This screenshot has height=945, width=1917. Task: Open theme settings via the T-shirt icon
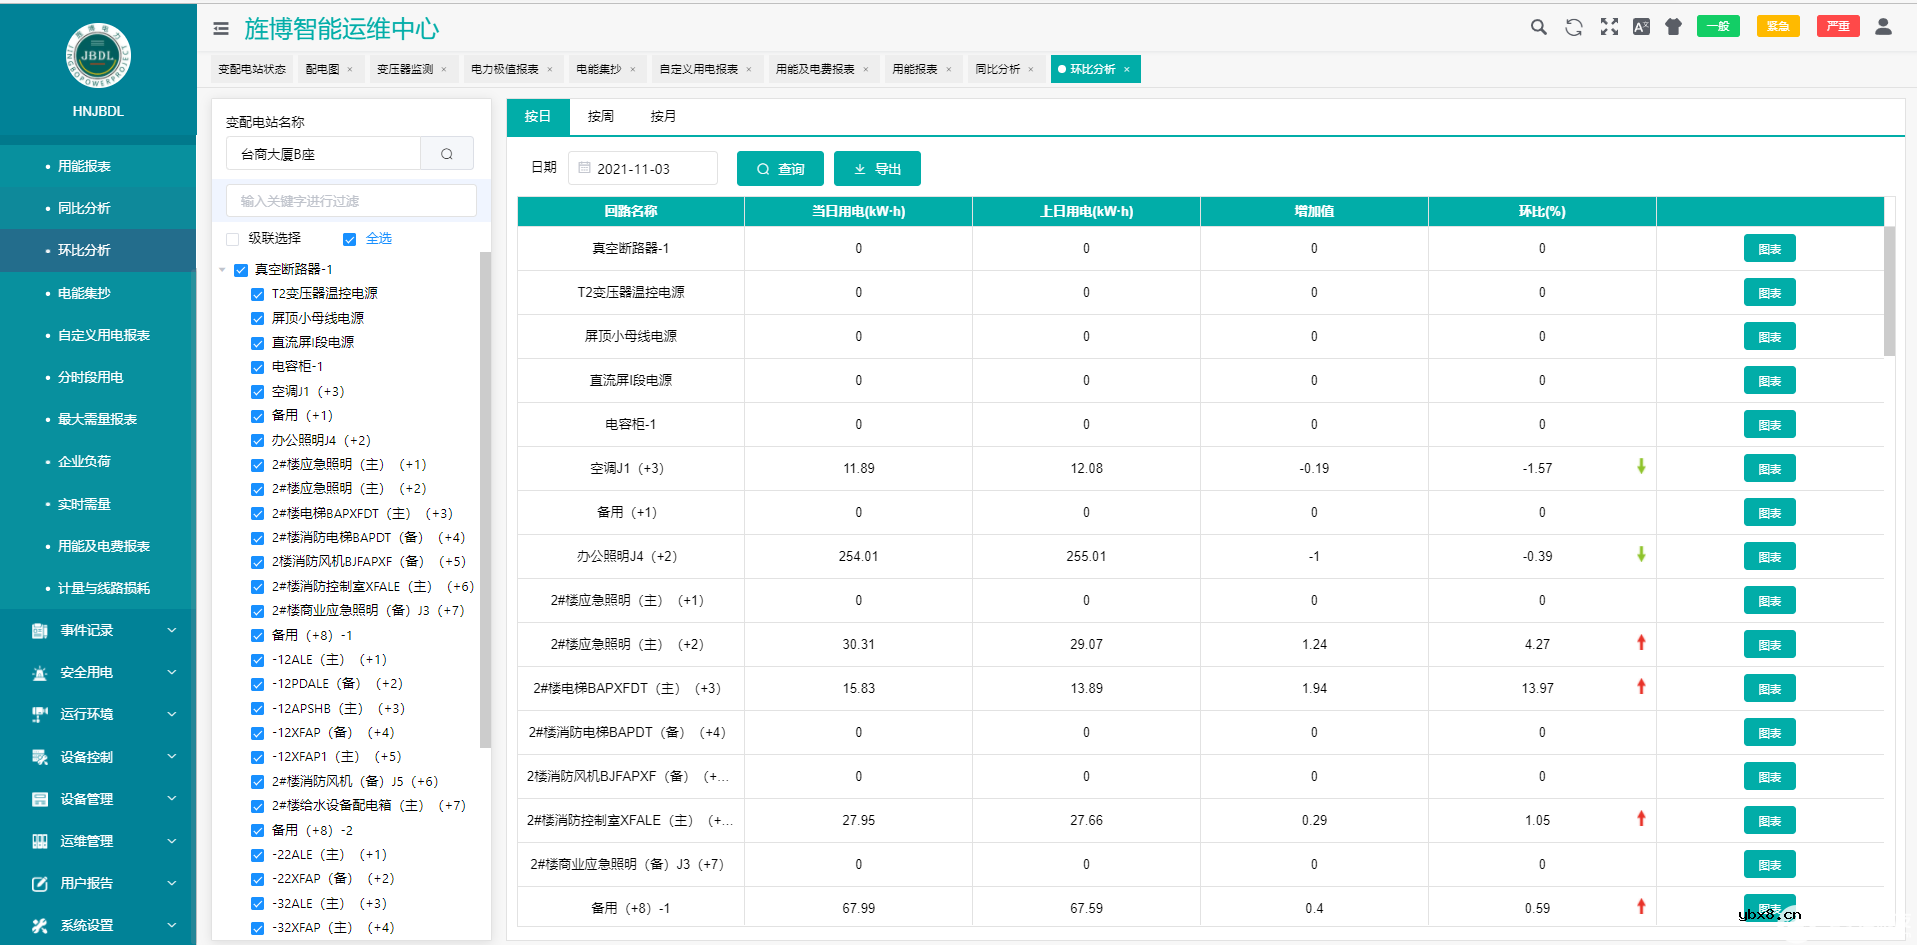[x=1673, y=27]
